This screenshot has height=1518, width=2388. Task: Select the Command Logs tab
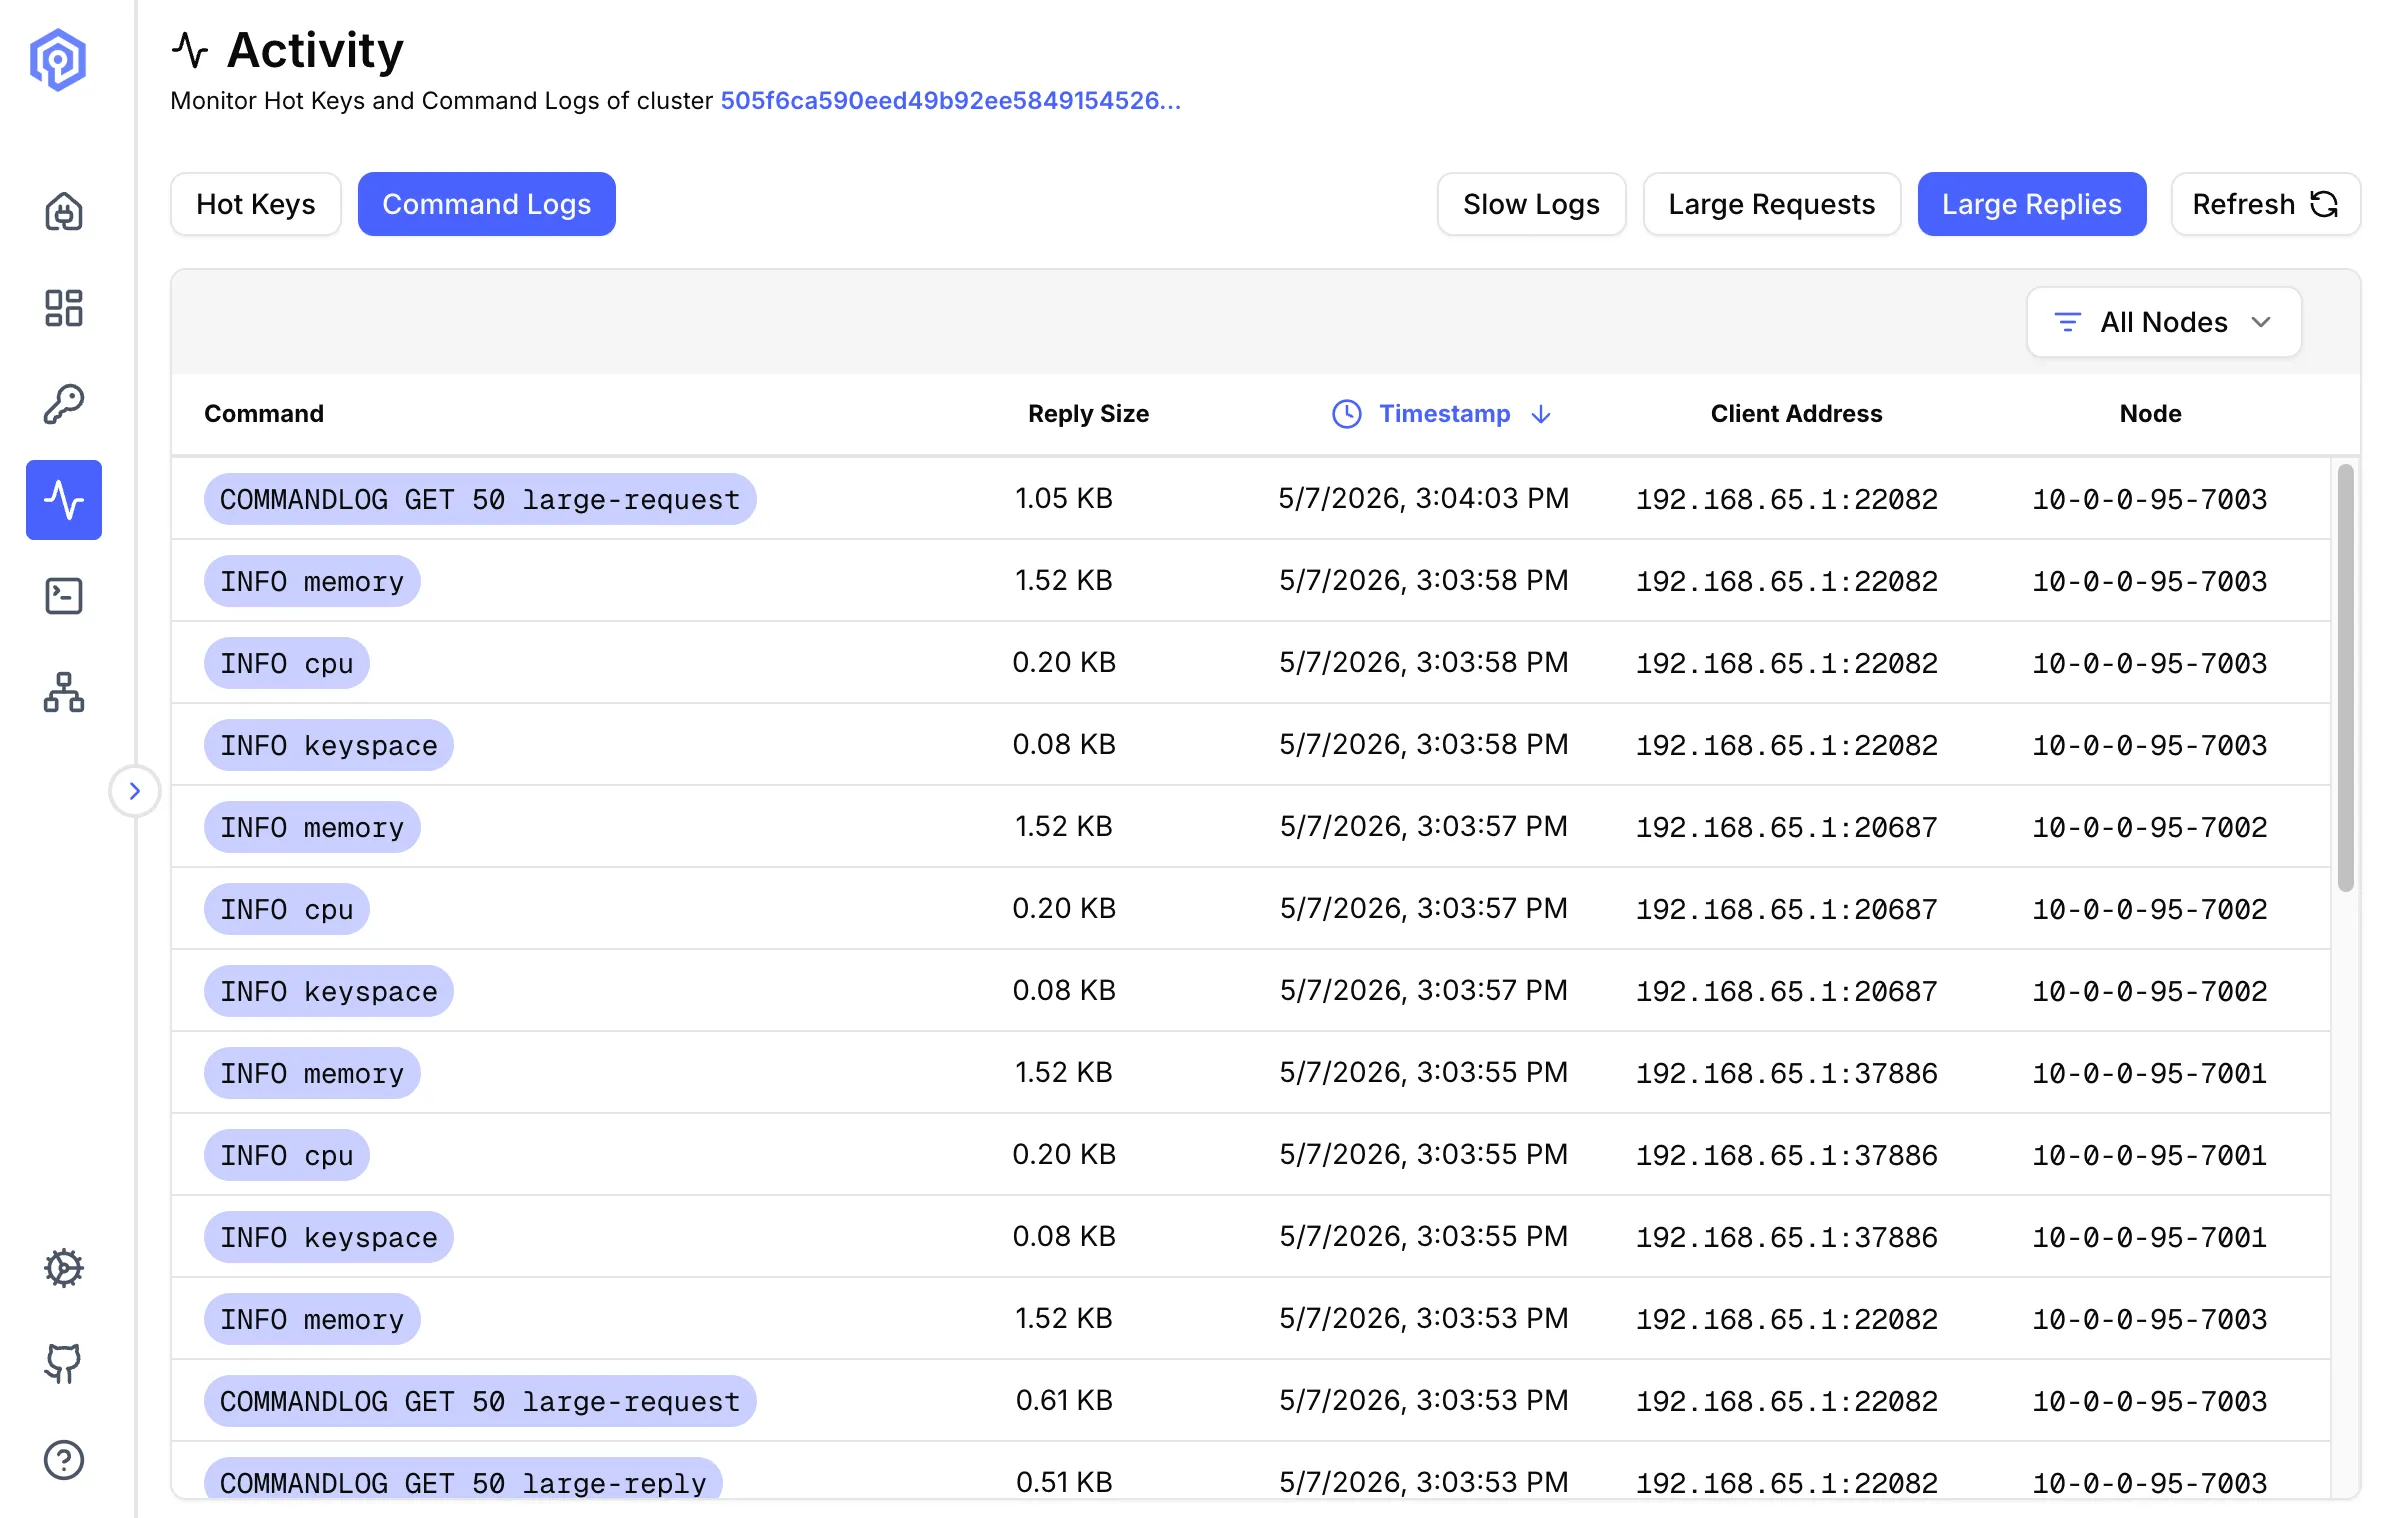point(487,204)
